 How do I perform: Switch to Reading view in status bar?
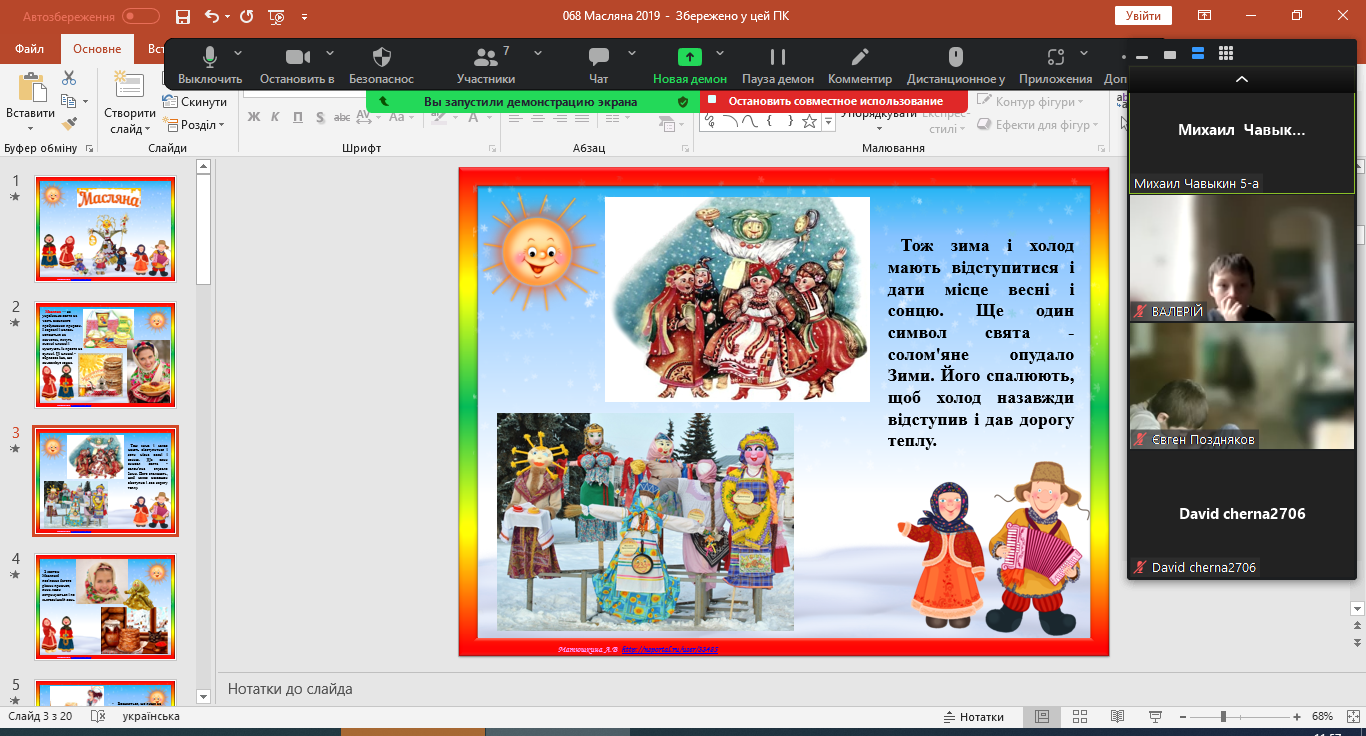(1117, 717)
